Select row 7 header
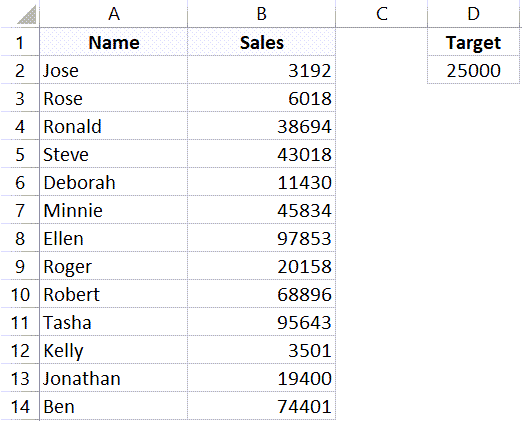Viewport: 522px width, 421px height. [x=20, y=210]
